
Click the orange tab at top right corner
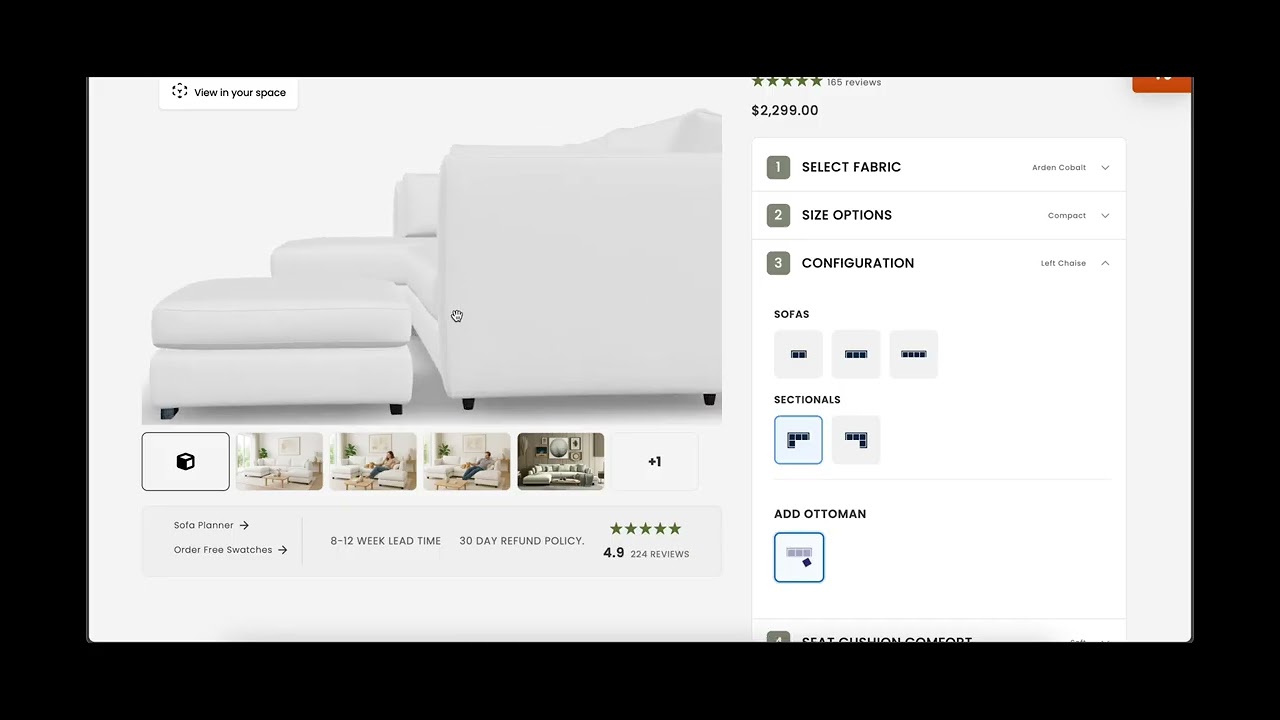(1162, 84)
